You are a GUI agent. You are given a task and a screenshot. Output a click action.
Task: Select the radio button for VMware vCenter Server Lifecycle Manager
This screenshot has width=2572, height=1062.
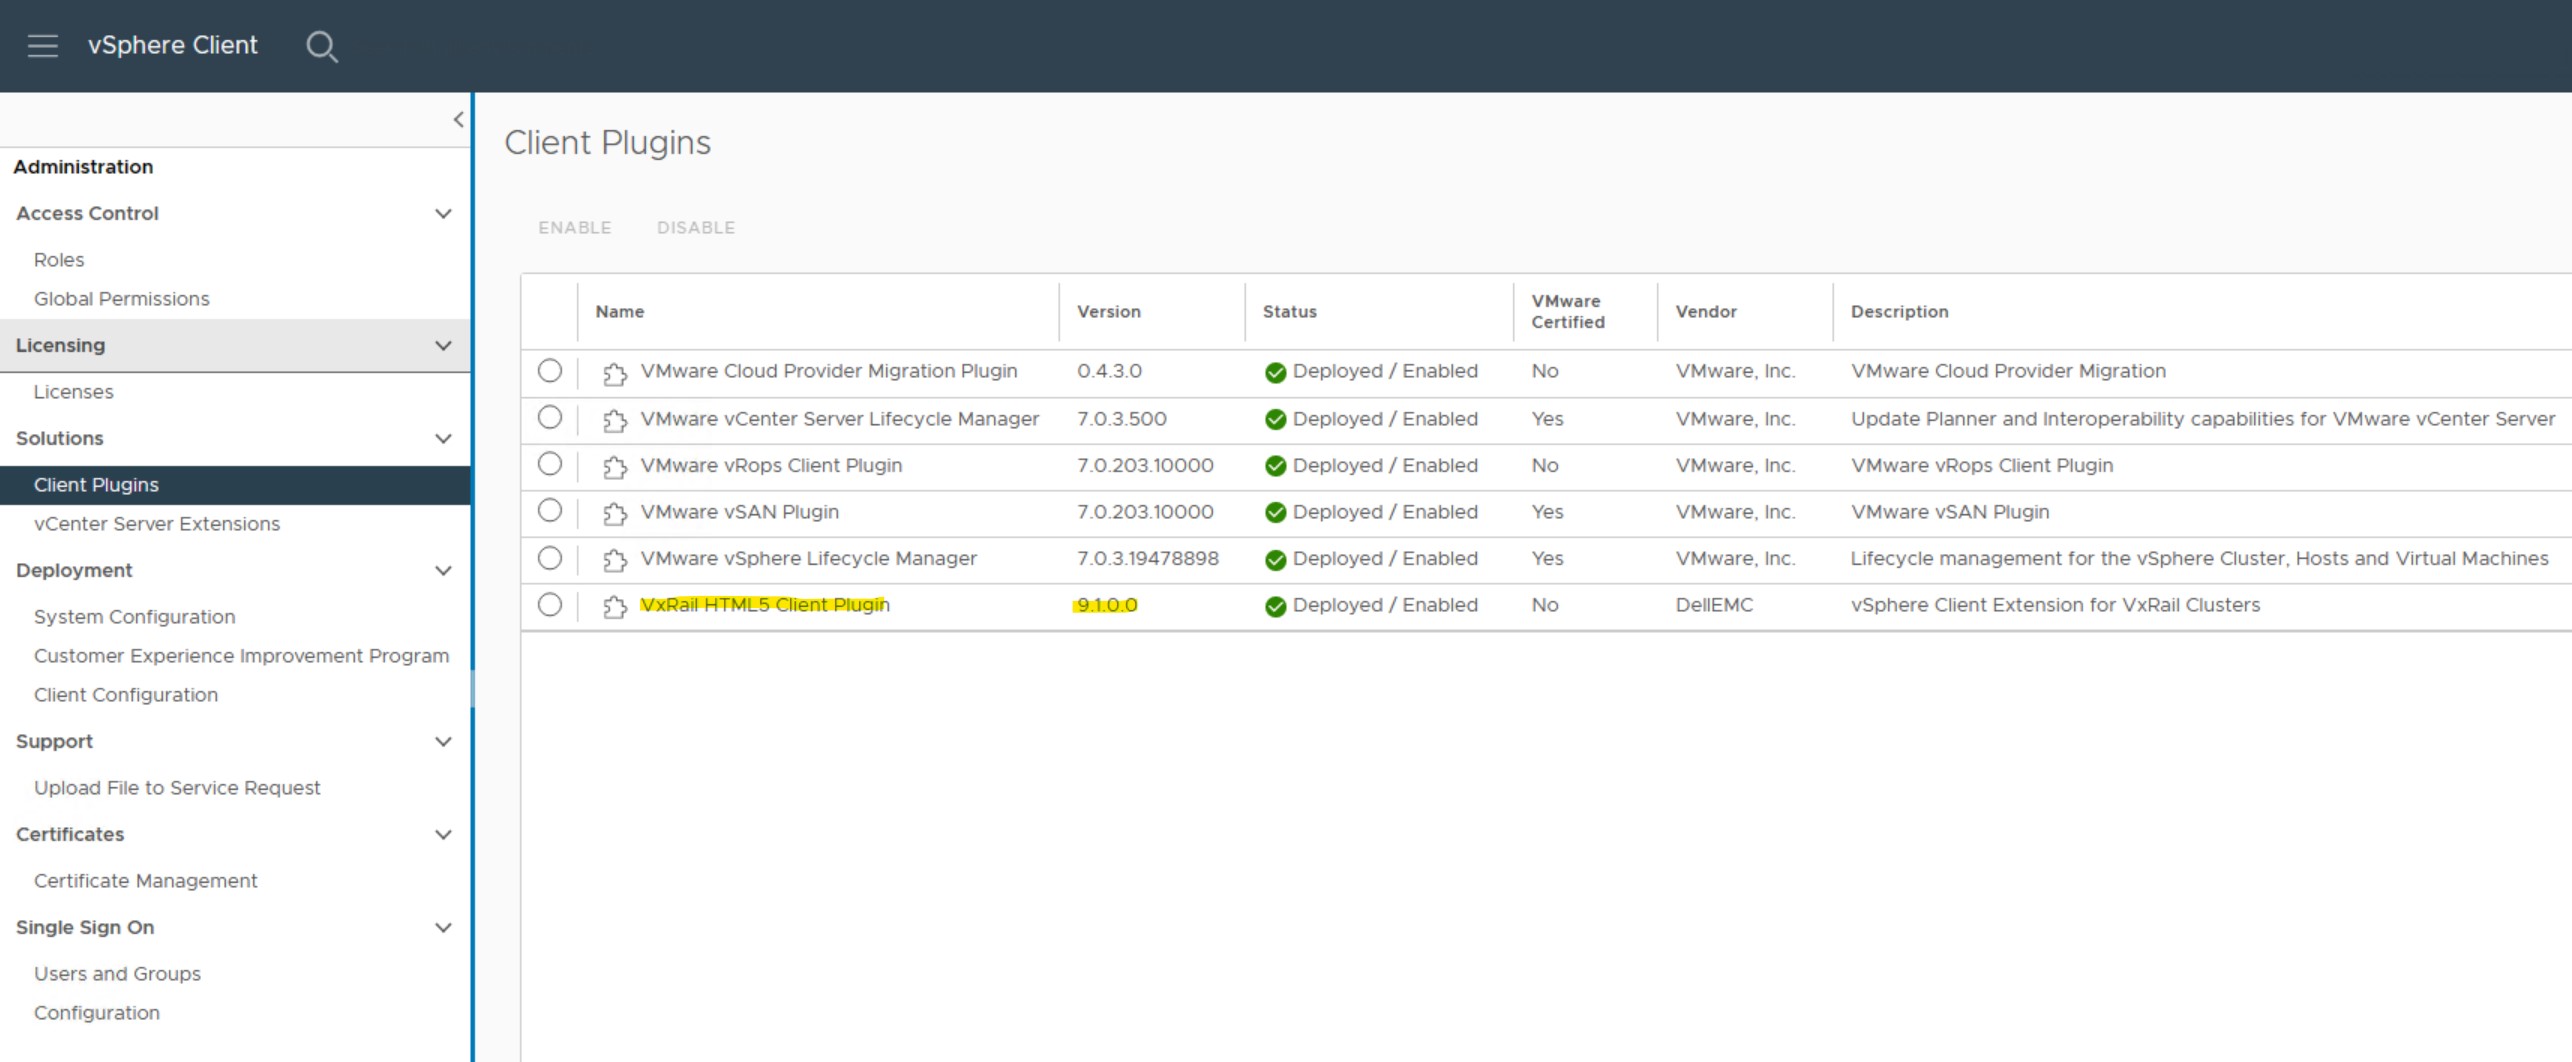click(549, 417)
